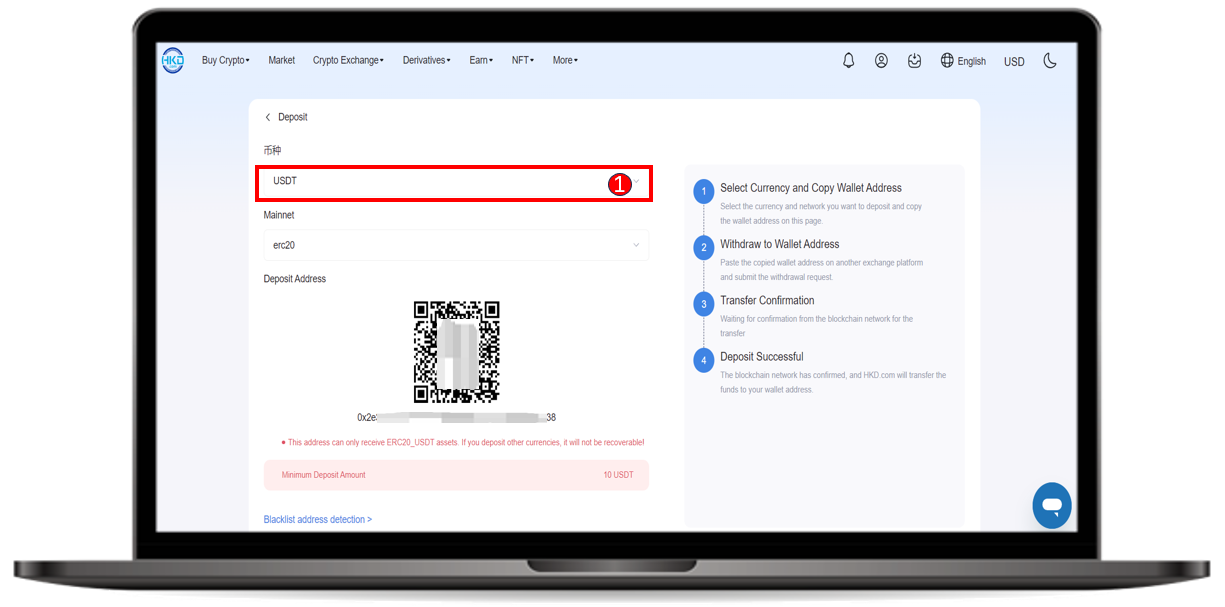Viewport: 1225px width, 607px height.
Task: Open the live chat bubble
Action: coord(1051,506)
